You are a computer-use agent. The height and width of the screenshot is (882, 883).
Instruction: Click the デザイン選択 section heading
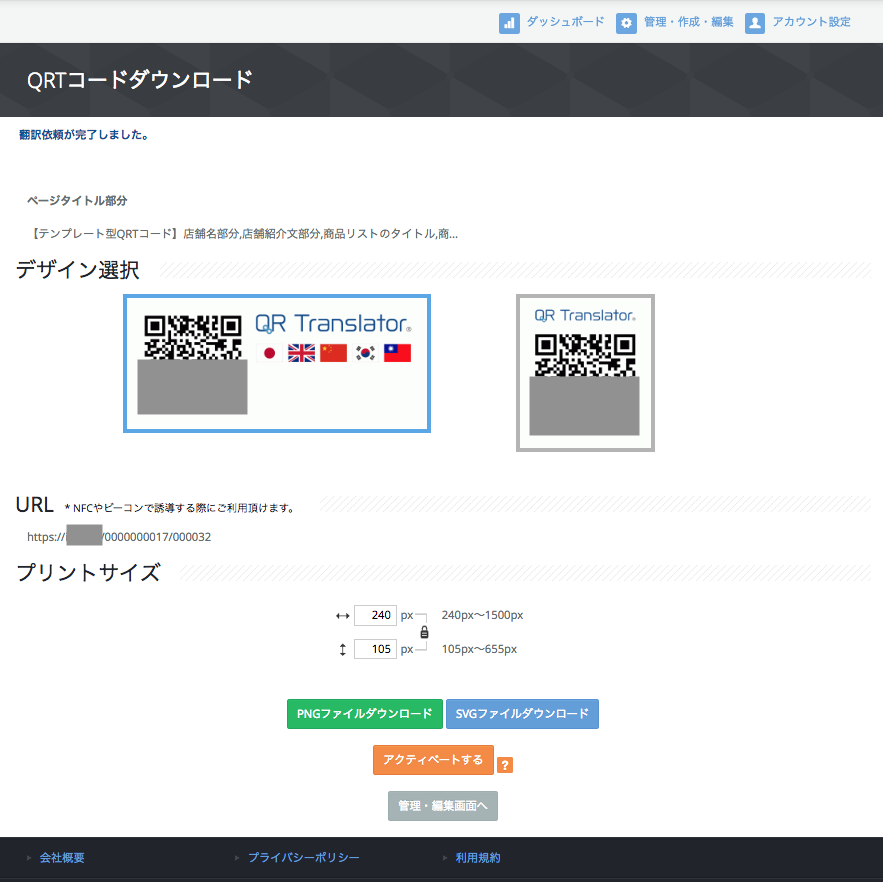(x=77, y=270)
